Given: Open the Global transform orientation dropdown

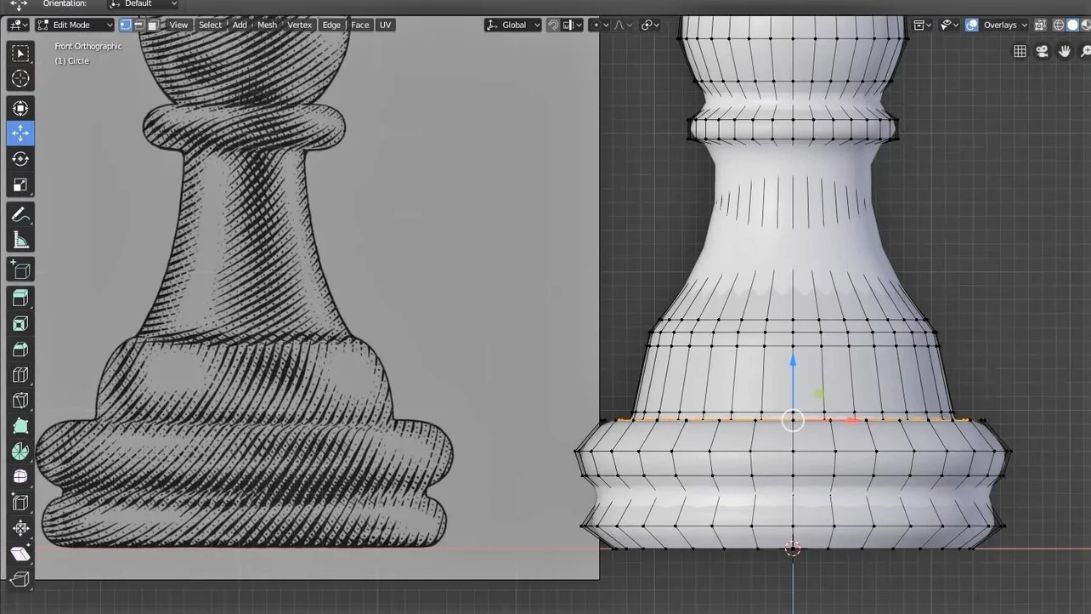Looking at the screenshot, I should 513,25.
